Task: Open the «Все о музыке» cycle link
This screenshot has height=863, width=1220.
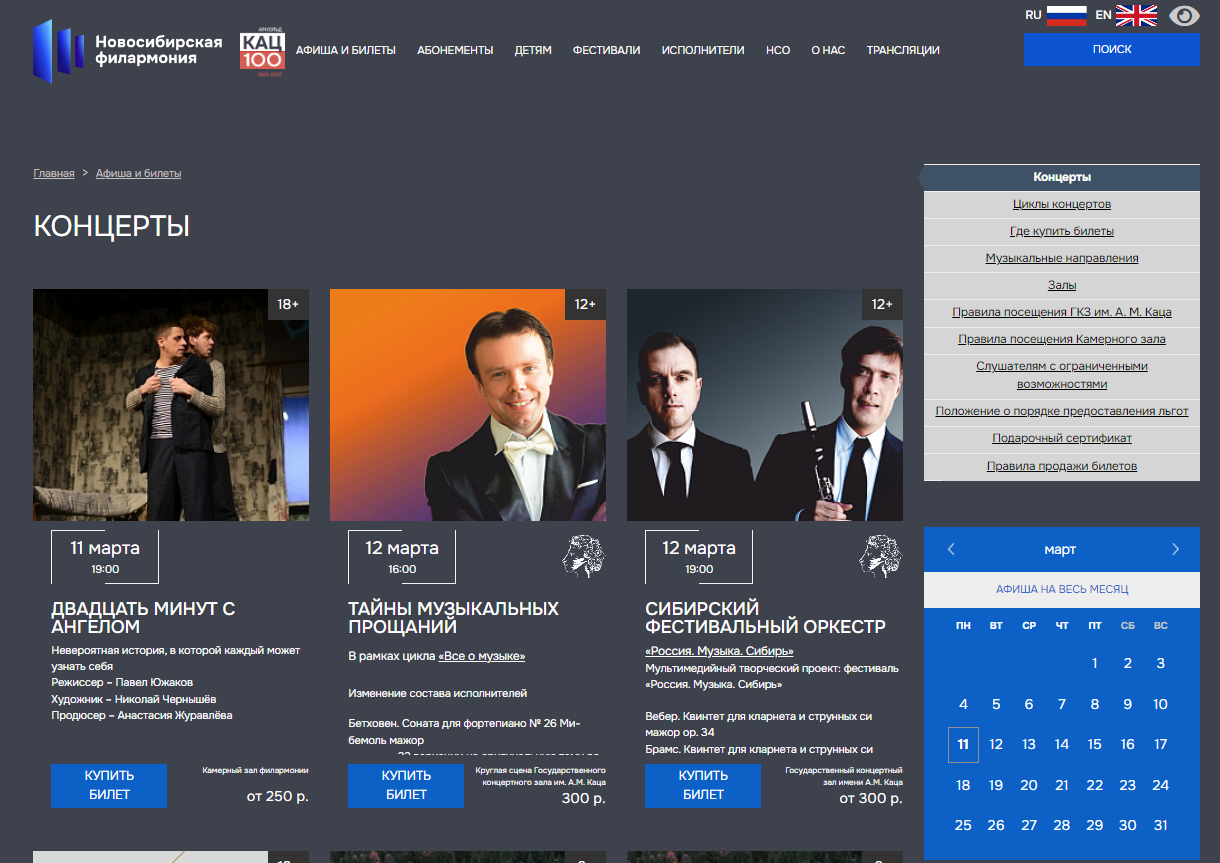Action: point(481,656)
